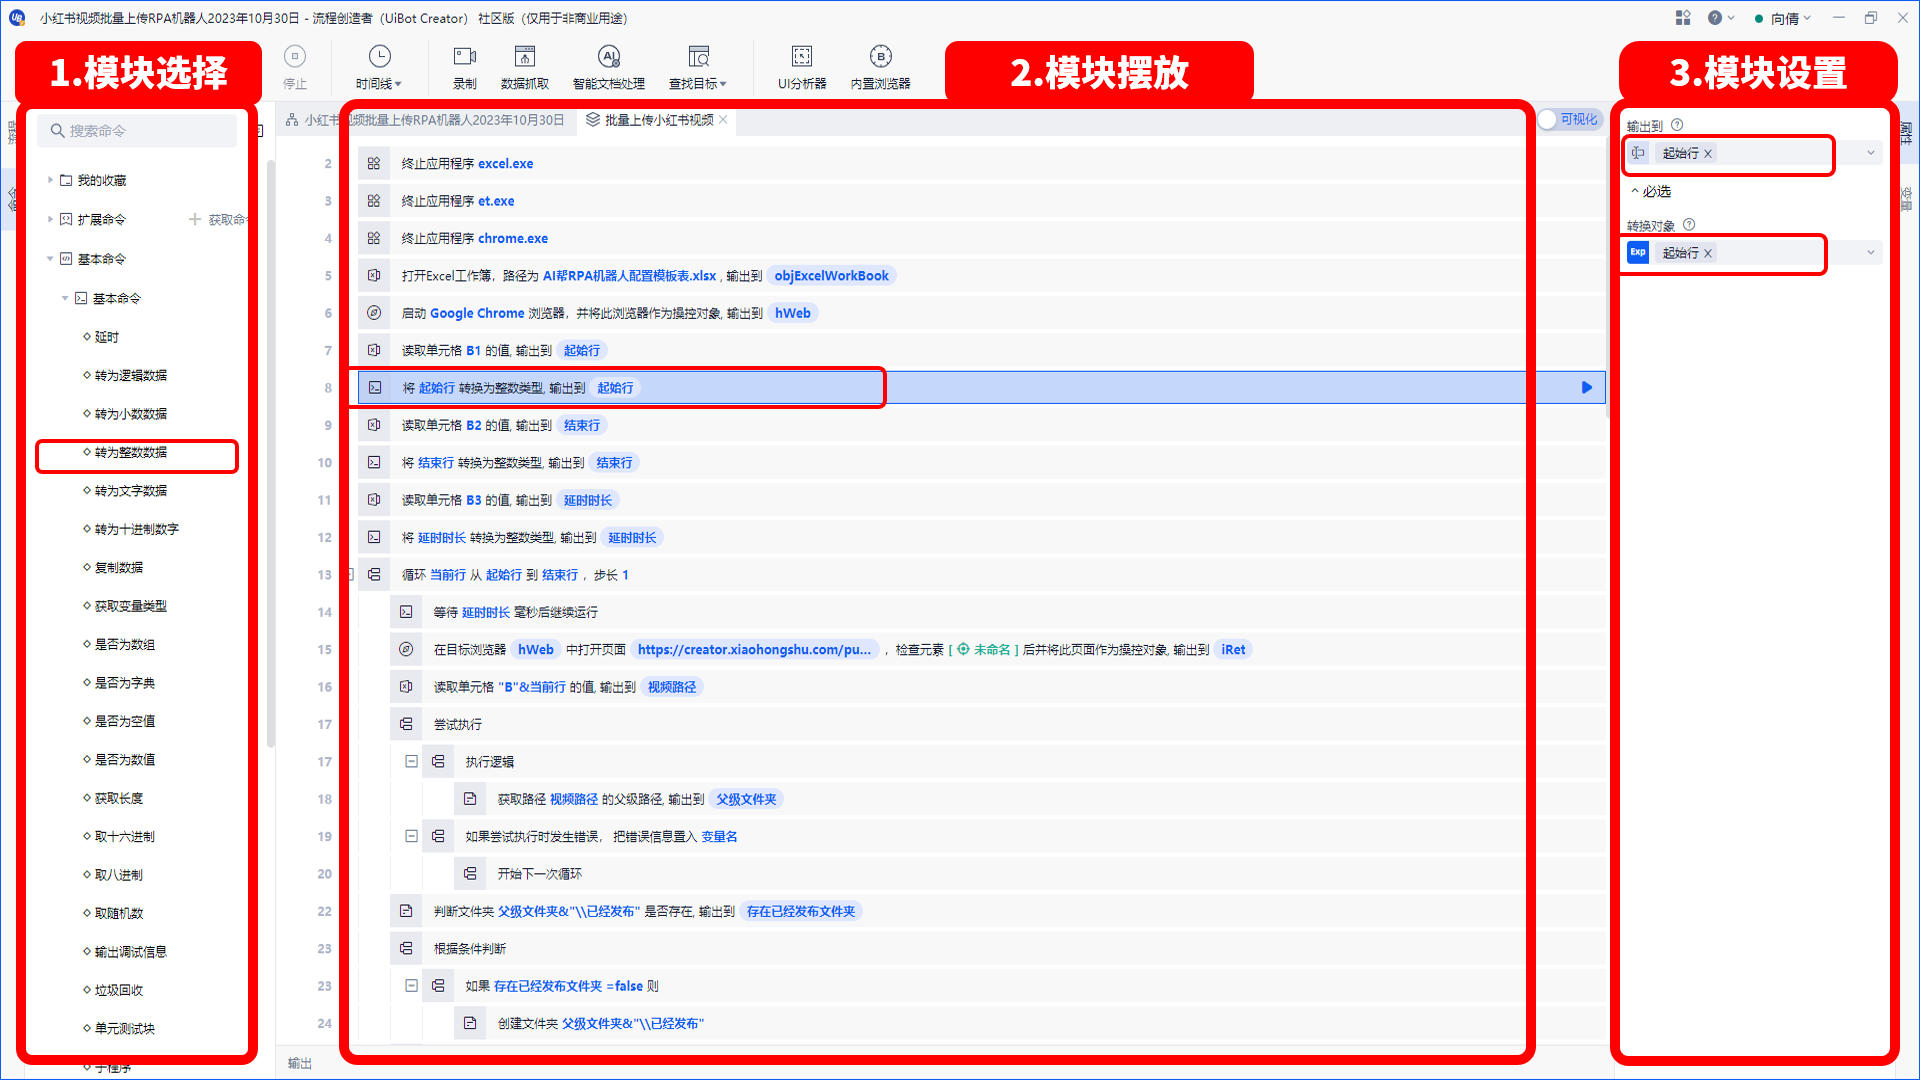Select the 转为文字数据 command

pos(131,491)
